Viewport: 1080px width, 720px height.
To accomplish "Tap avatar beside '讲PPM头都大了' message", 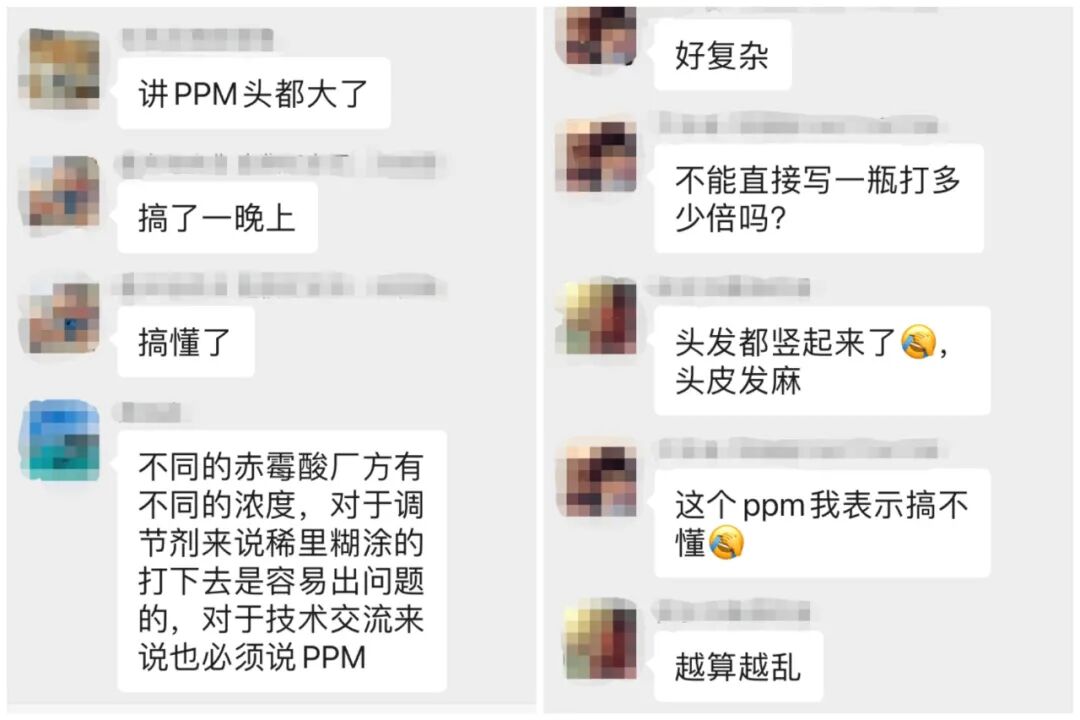I will click(x=60, y=70).
